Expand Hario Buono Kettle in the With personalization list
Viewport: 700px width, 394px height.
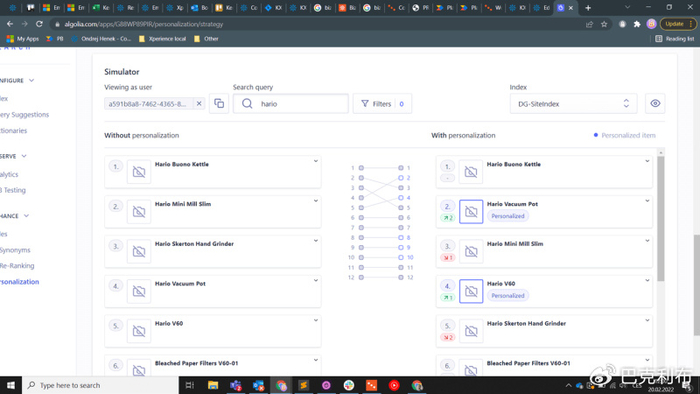click(647, 161)
